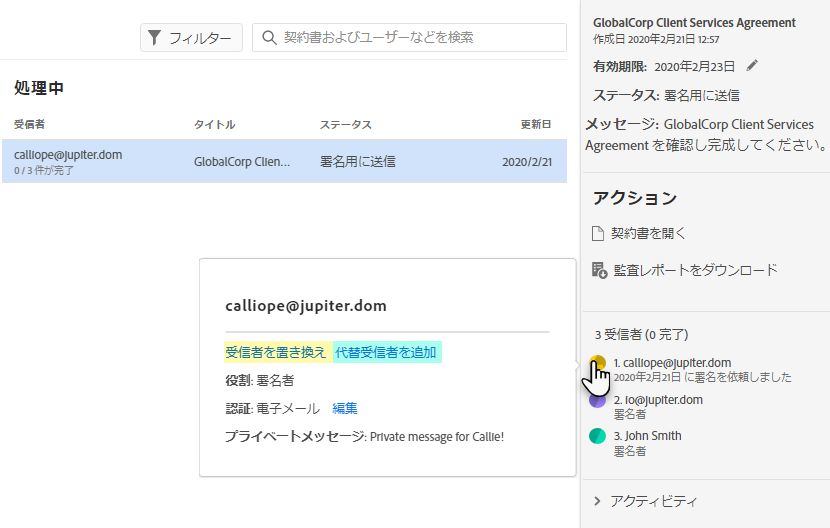Click the green avatar for John Smith
This screenshot has height=528, width=830.
click(597, 436)
